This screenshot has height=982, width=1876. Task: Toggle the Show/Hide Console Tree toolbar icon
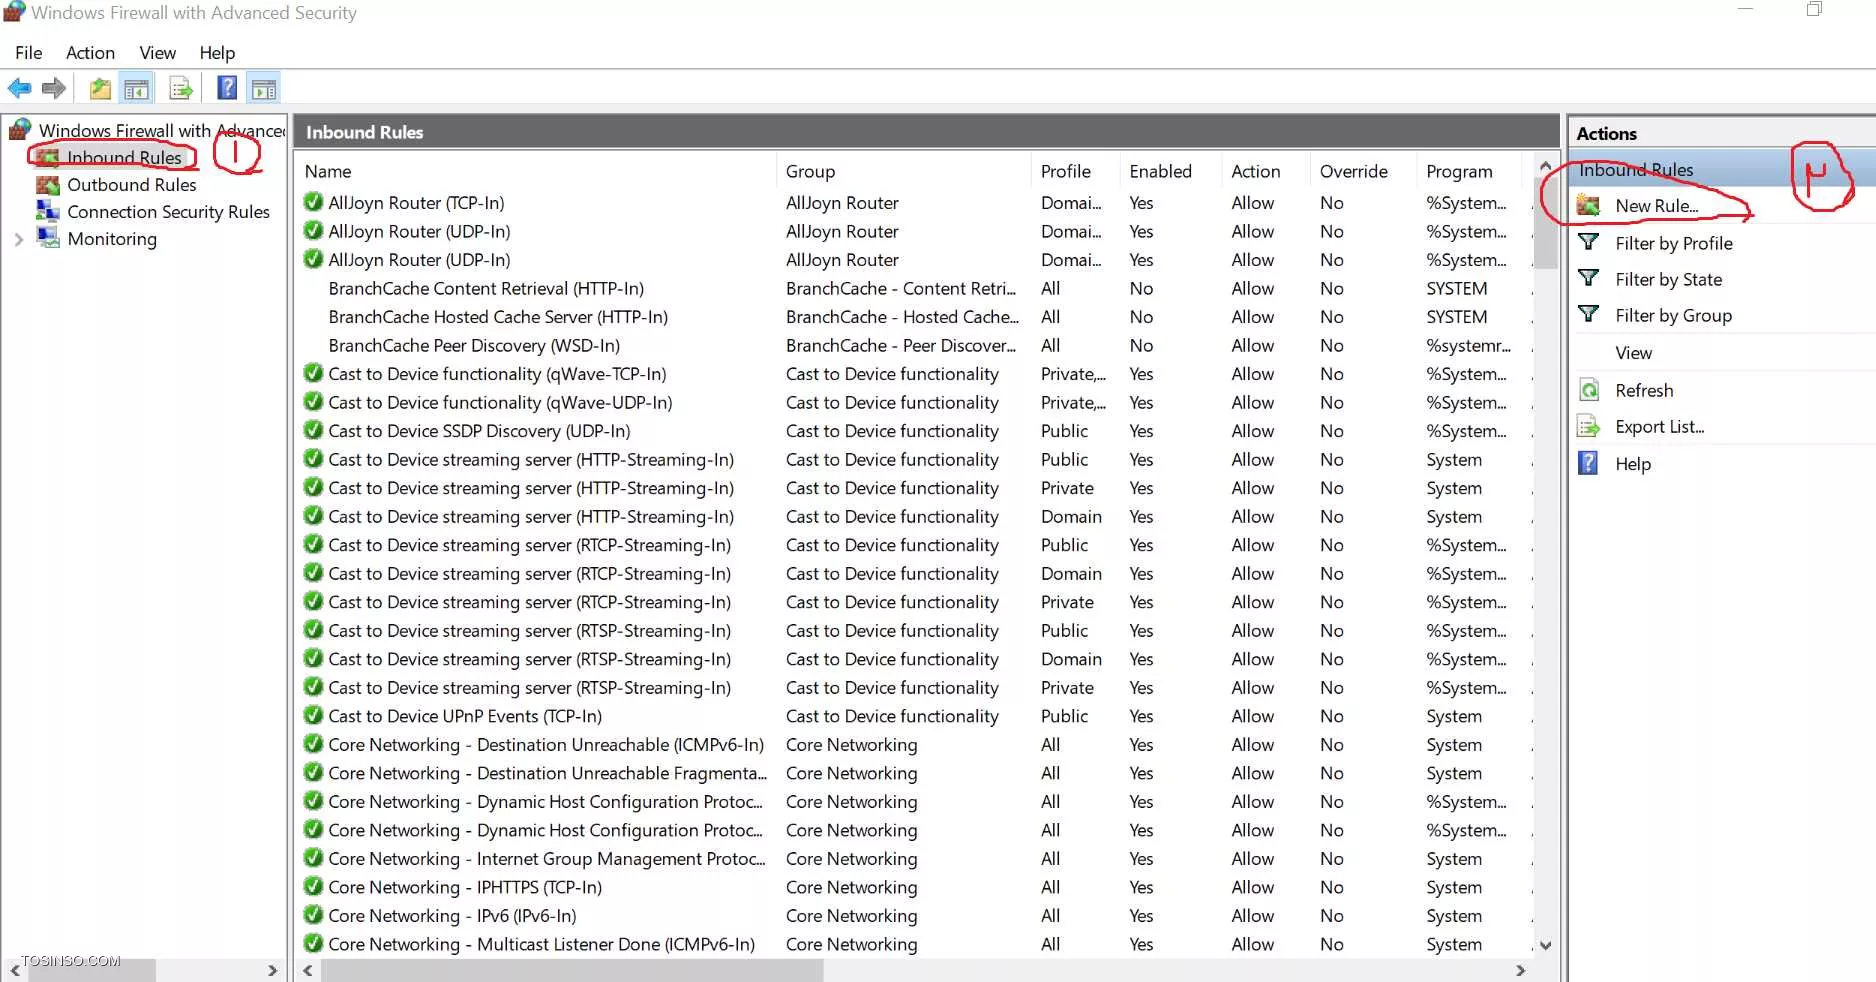tap(136, 89)
